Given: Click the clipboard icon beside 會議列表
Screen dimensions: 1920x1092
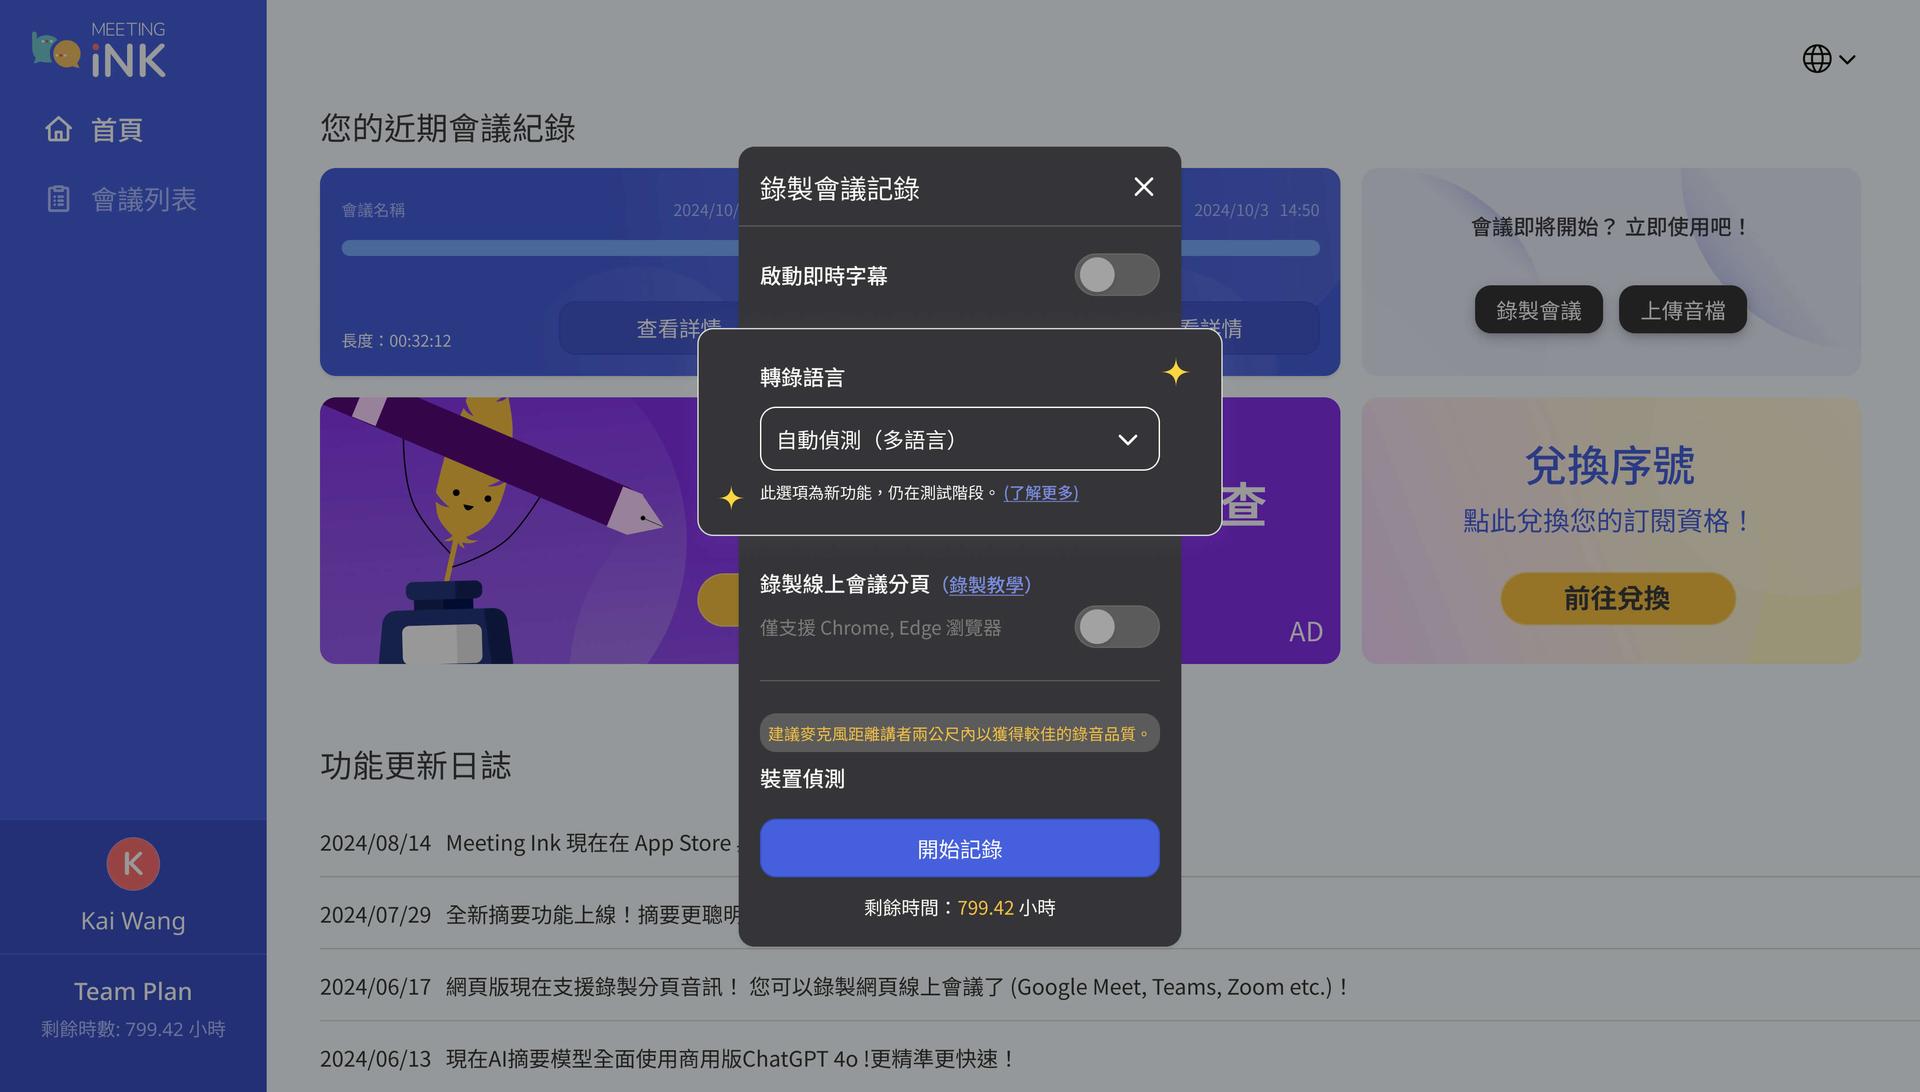Looking at the screenshot, I should click(59, 199).
